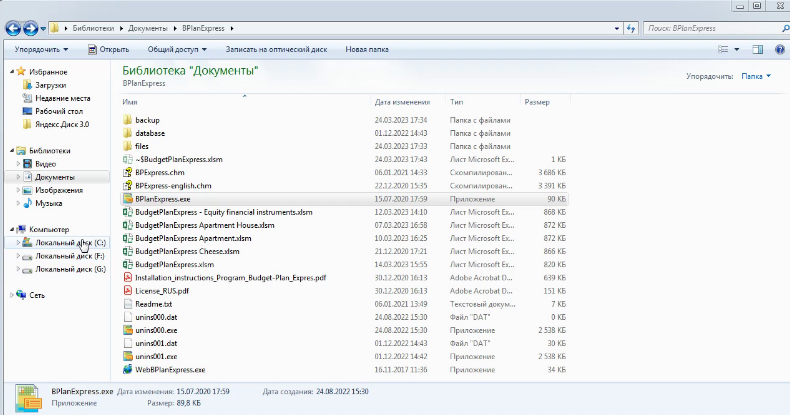Select the backup folder icon
790x415 pixels.
click(127, 120)
